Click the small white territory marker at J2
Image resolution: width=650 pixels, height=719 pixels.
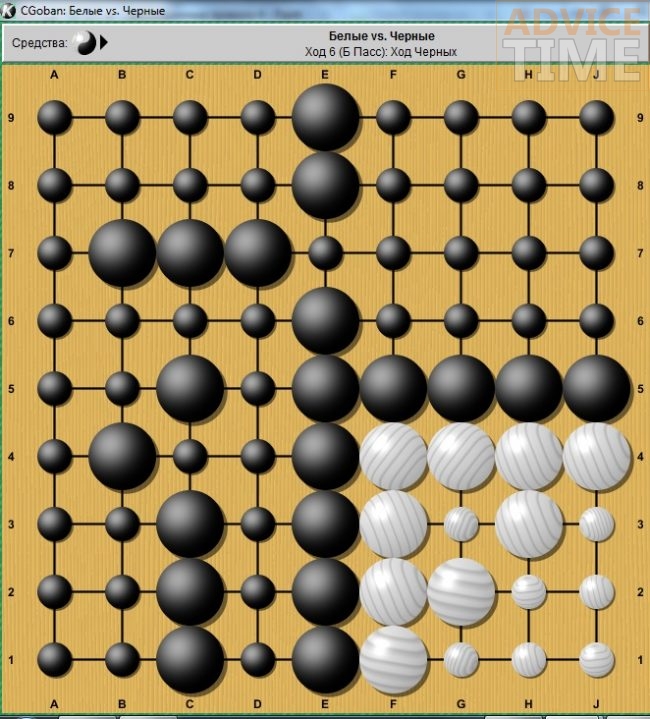pyautogui.click(x=597, y=592)
